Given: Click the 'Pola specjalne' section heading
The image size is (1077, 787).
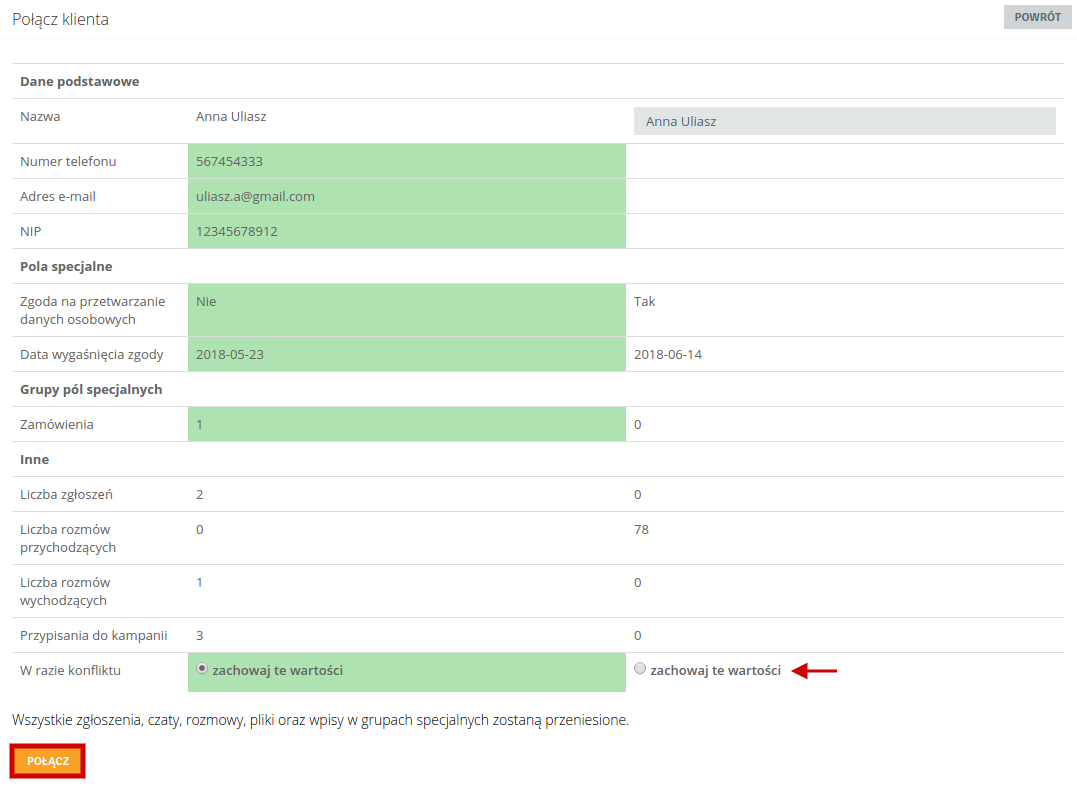Looking at the screenshot, I should (66, 266).
